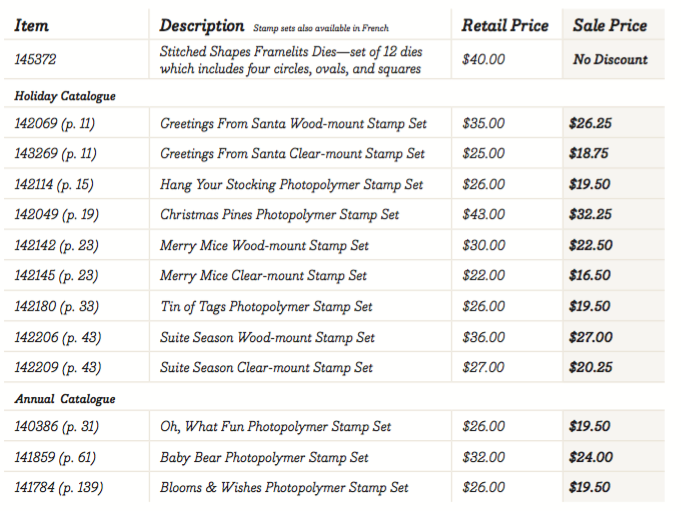Click the Holiday Catalogue section heading
The image size is (681, 511).
[65, 96]
